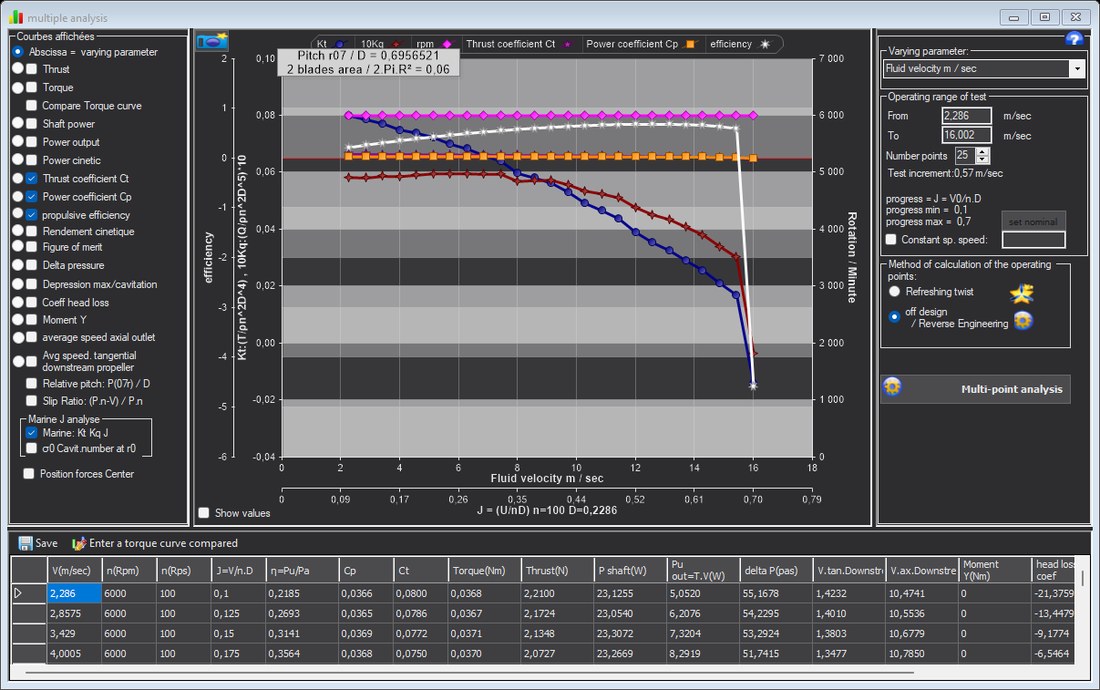This screenshot has width=1100, height=690.
Task: Click the Number points field
Action: click(x=965, y=156)
